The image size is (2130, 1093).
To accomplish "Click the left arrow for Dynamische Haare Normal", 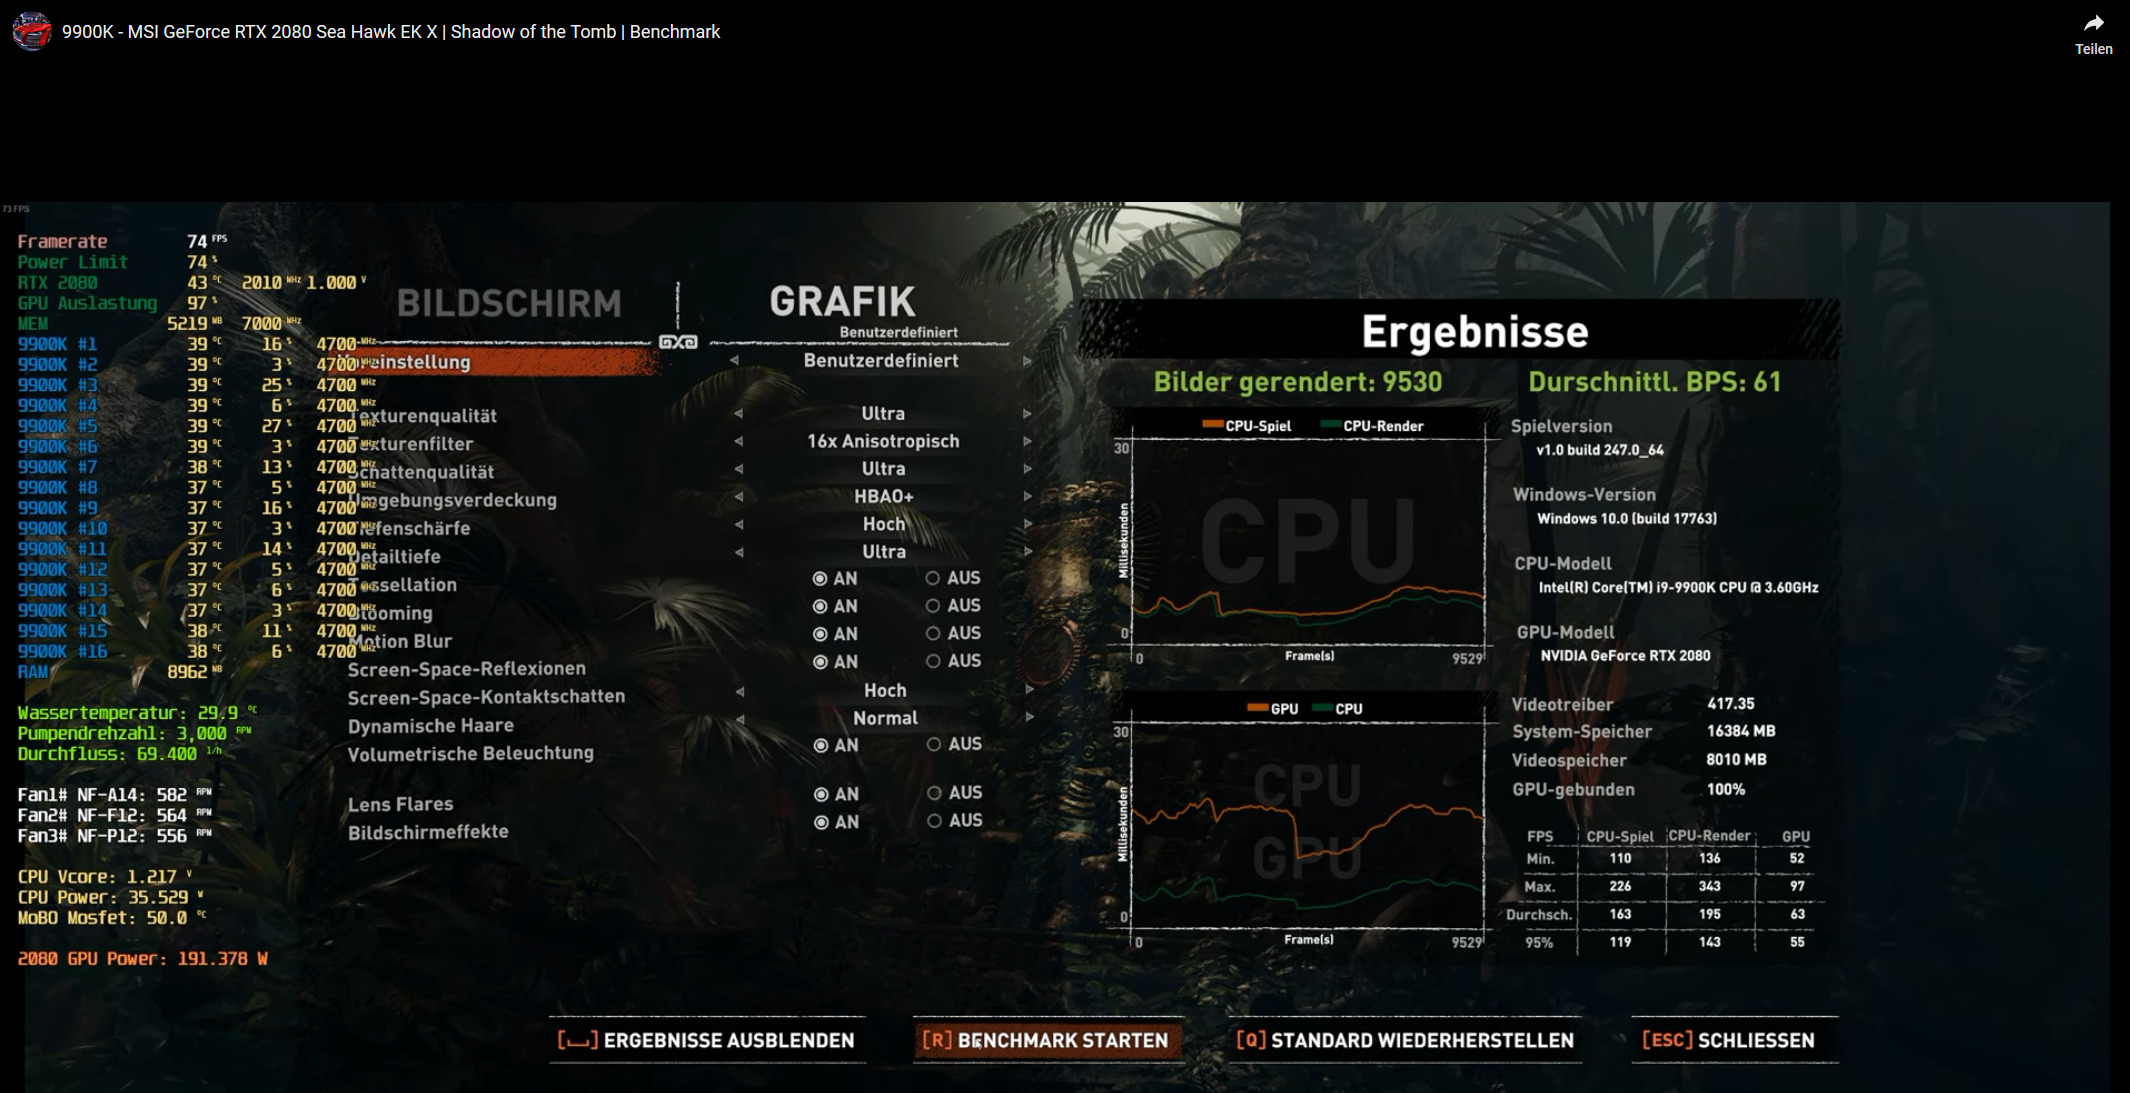I will (x=739, y=718).
